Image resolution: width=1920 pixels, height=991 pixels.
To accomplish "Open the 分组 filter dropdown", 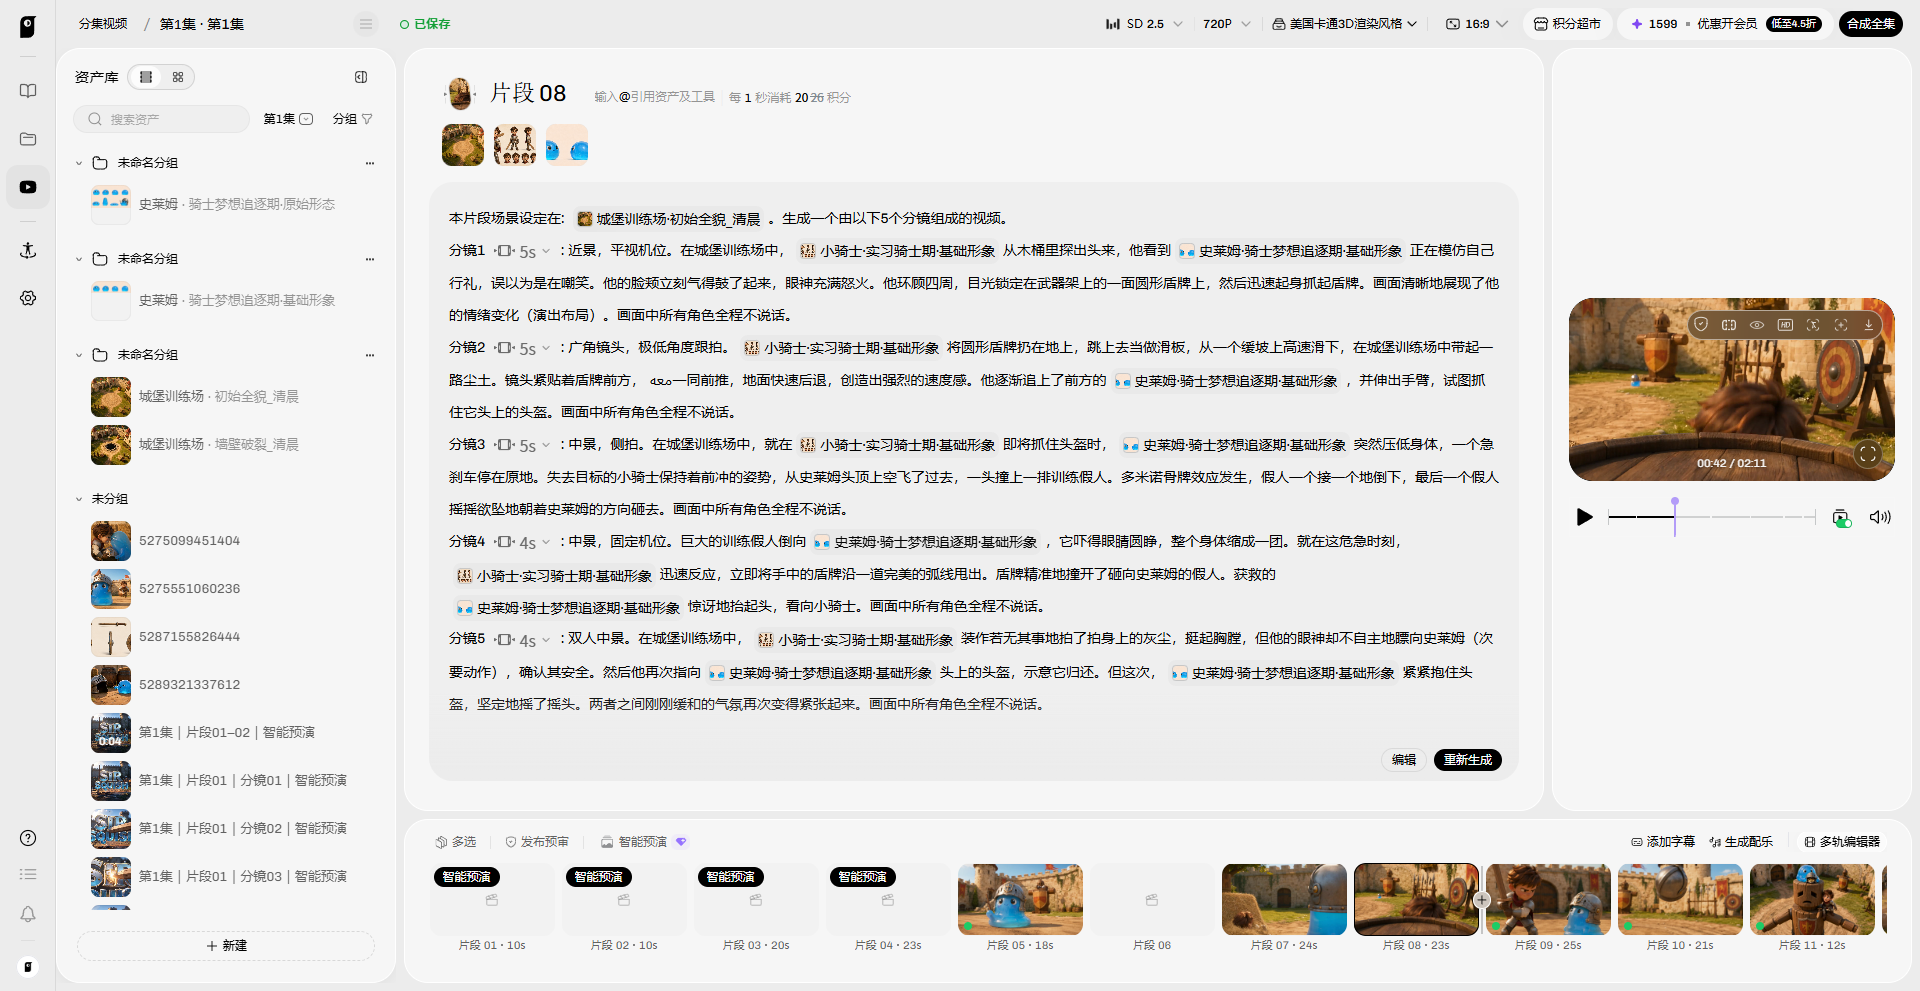I will 352,119.
